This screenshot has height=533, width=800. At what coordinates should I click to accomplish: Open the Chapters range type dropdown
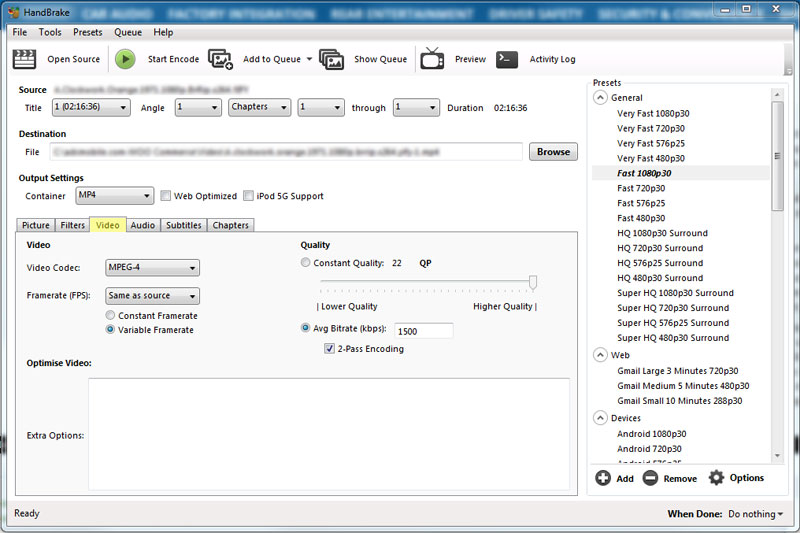pos(260,108)
